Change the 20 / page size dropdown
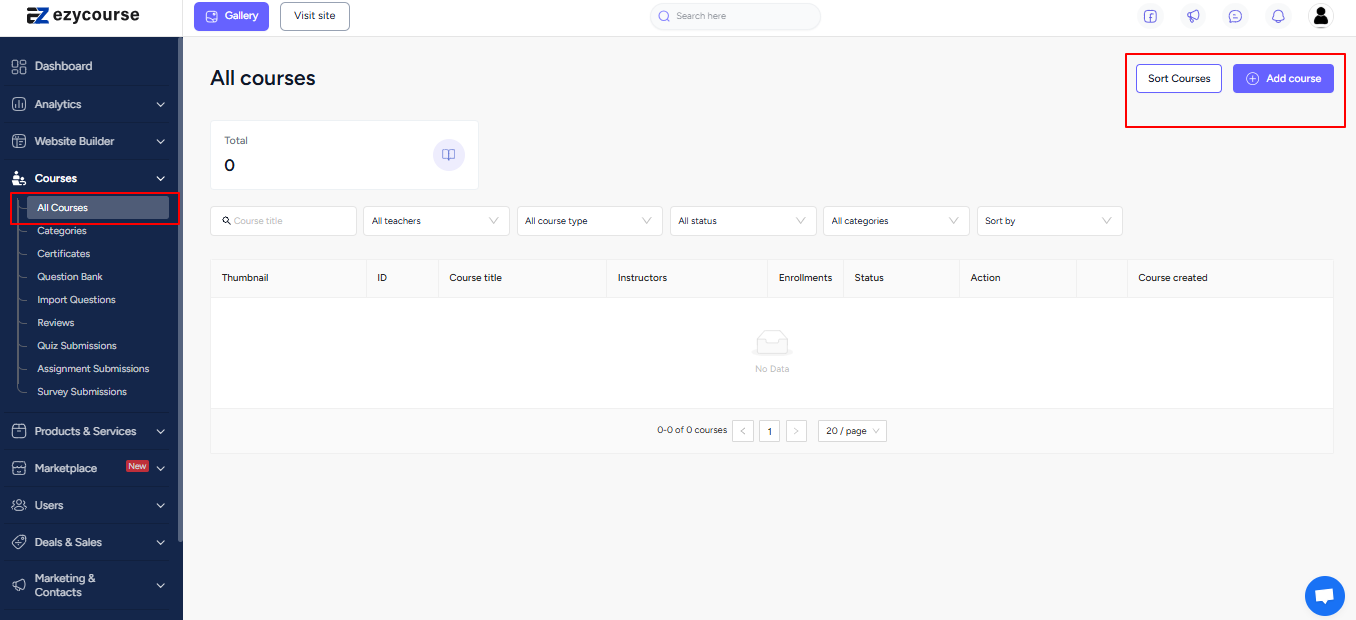Screen dimensions: 1356x620 pyautogui.click(x=852, y=431)
